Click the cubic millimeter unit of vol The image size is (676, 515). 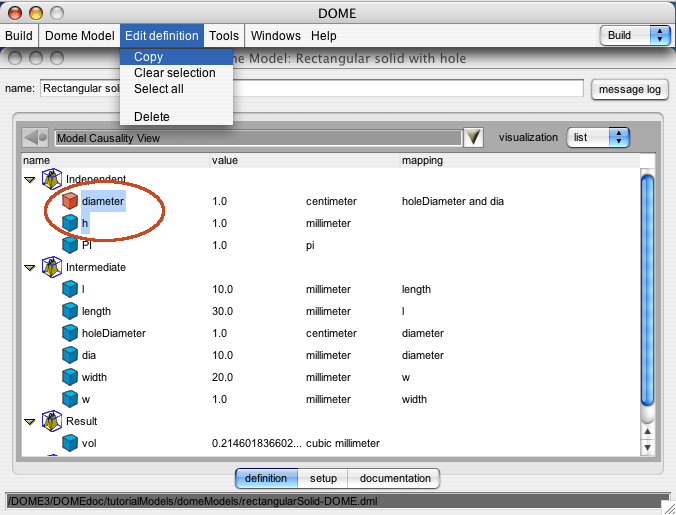[343, 443]
